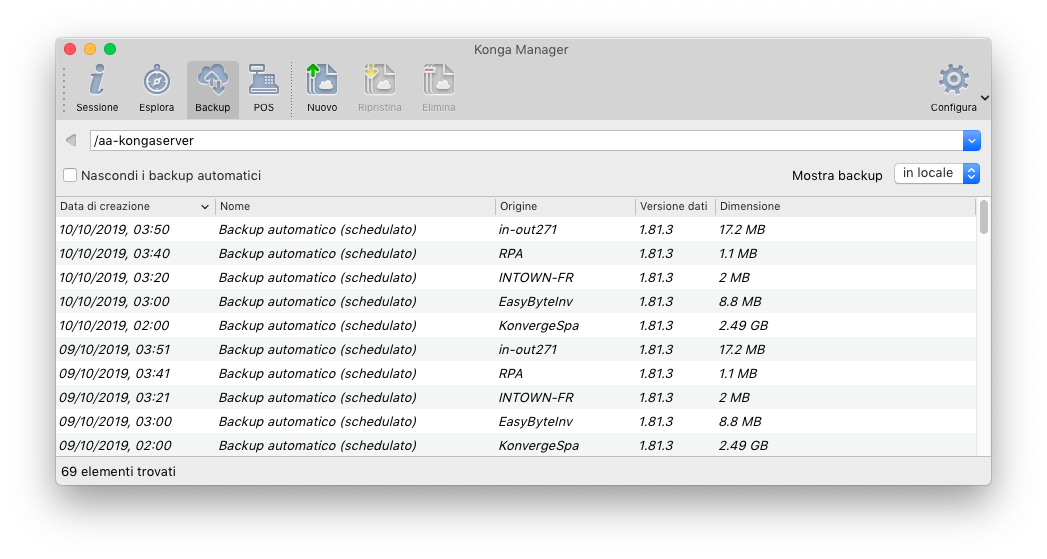Viewport: 1047px width, 559px height.
Task: Select the backup dated 09/10/2019, 02:00
Action: click(515, 445)
